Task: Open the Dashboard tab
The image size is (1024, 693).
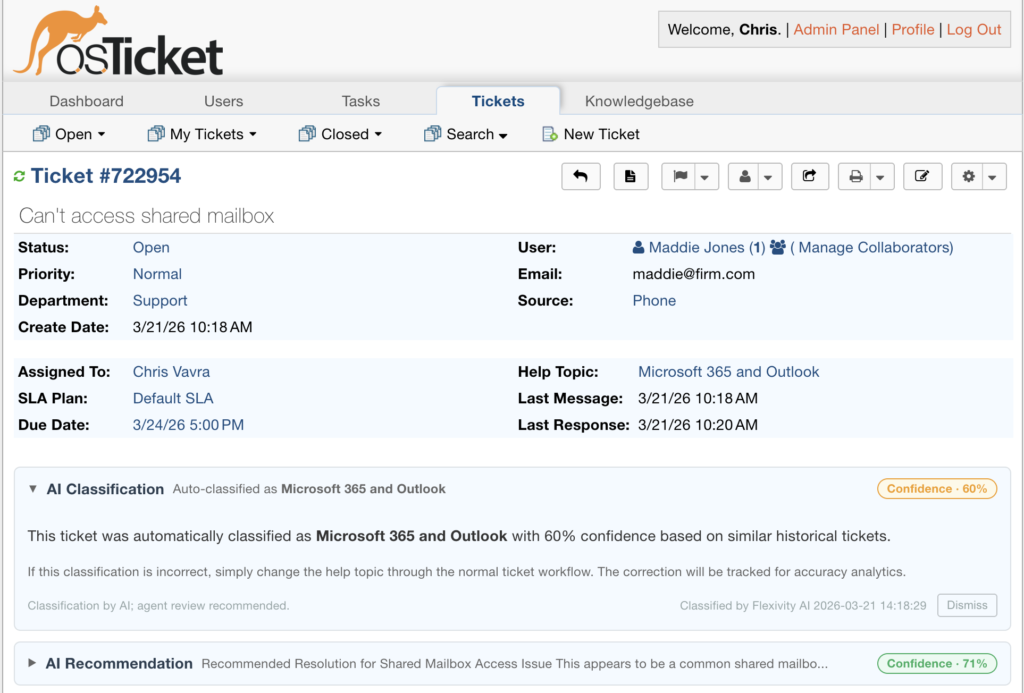Action: [x=87, y=101]
